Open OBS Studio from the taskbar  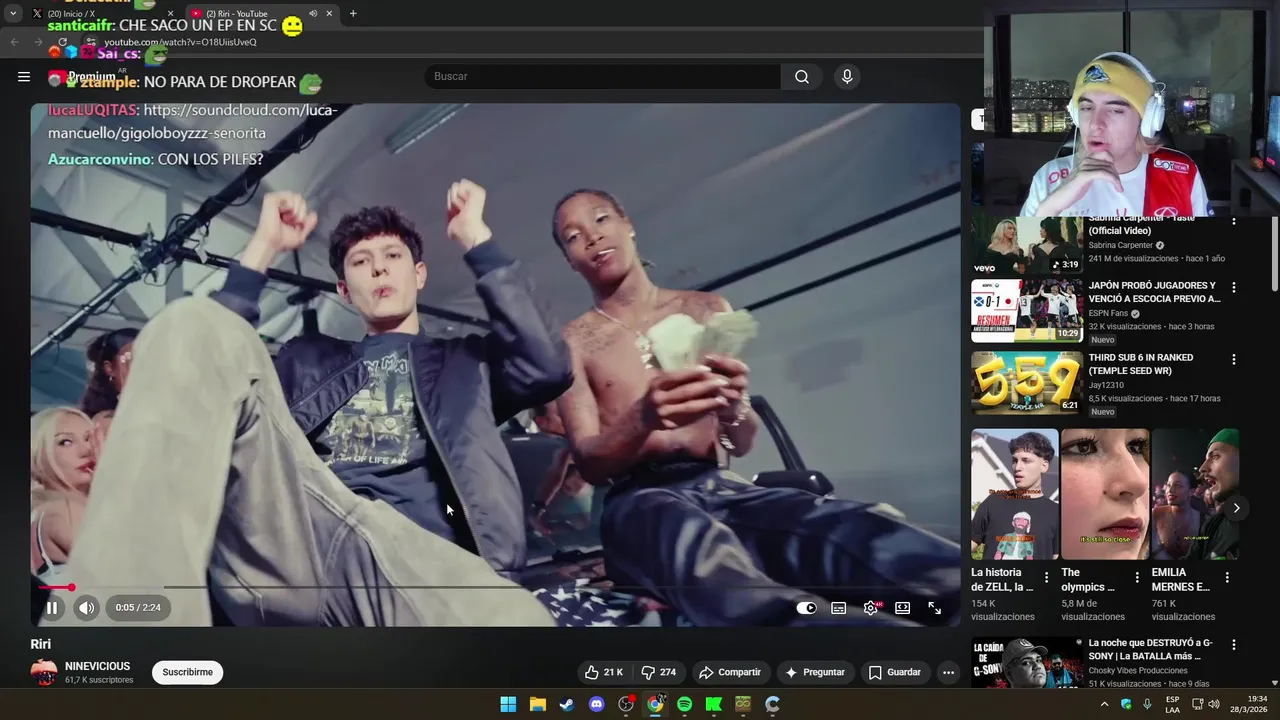[626, 704]
